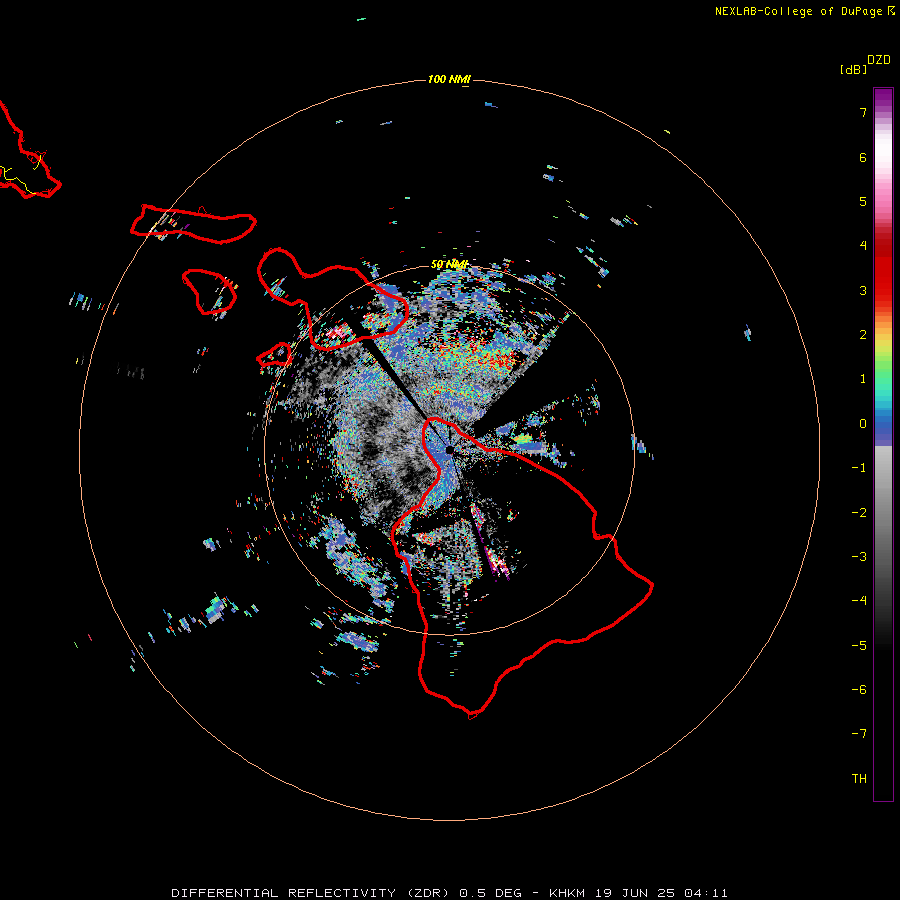Click the NEXLAB-College of DuPage watermark text

pos(804,11)
